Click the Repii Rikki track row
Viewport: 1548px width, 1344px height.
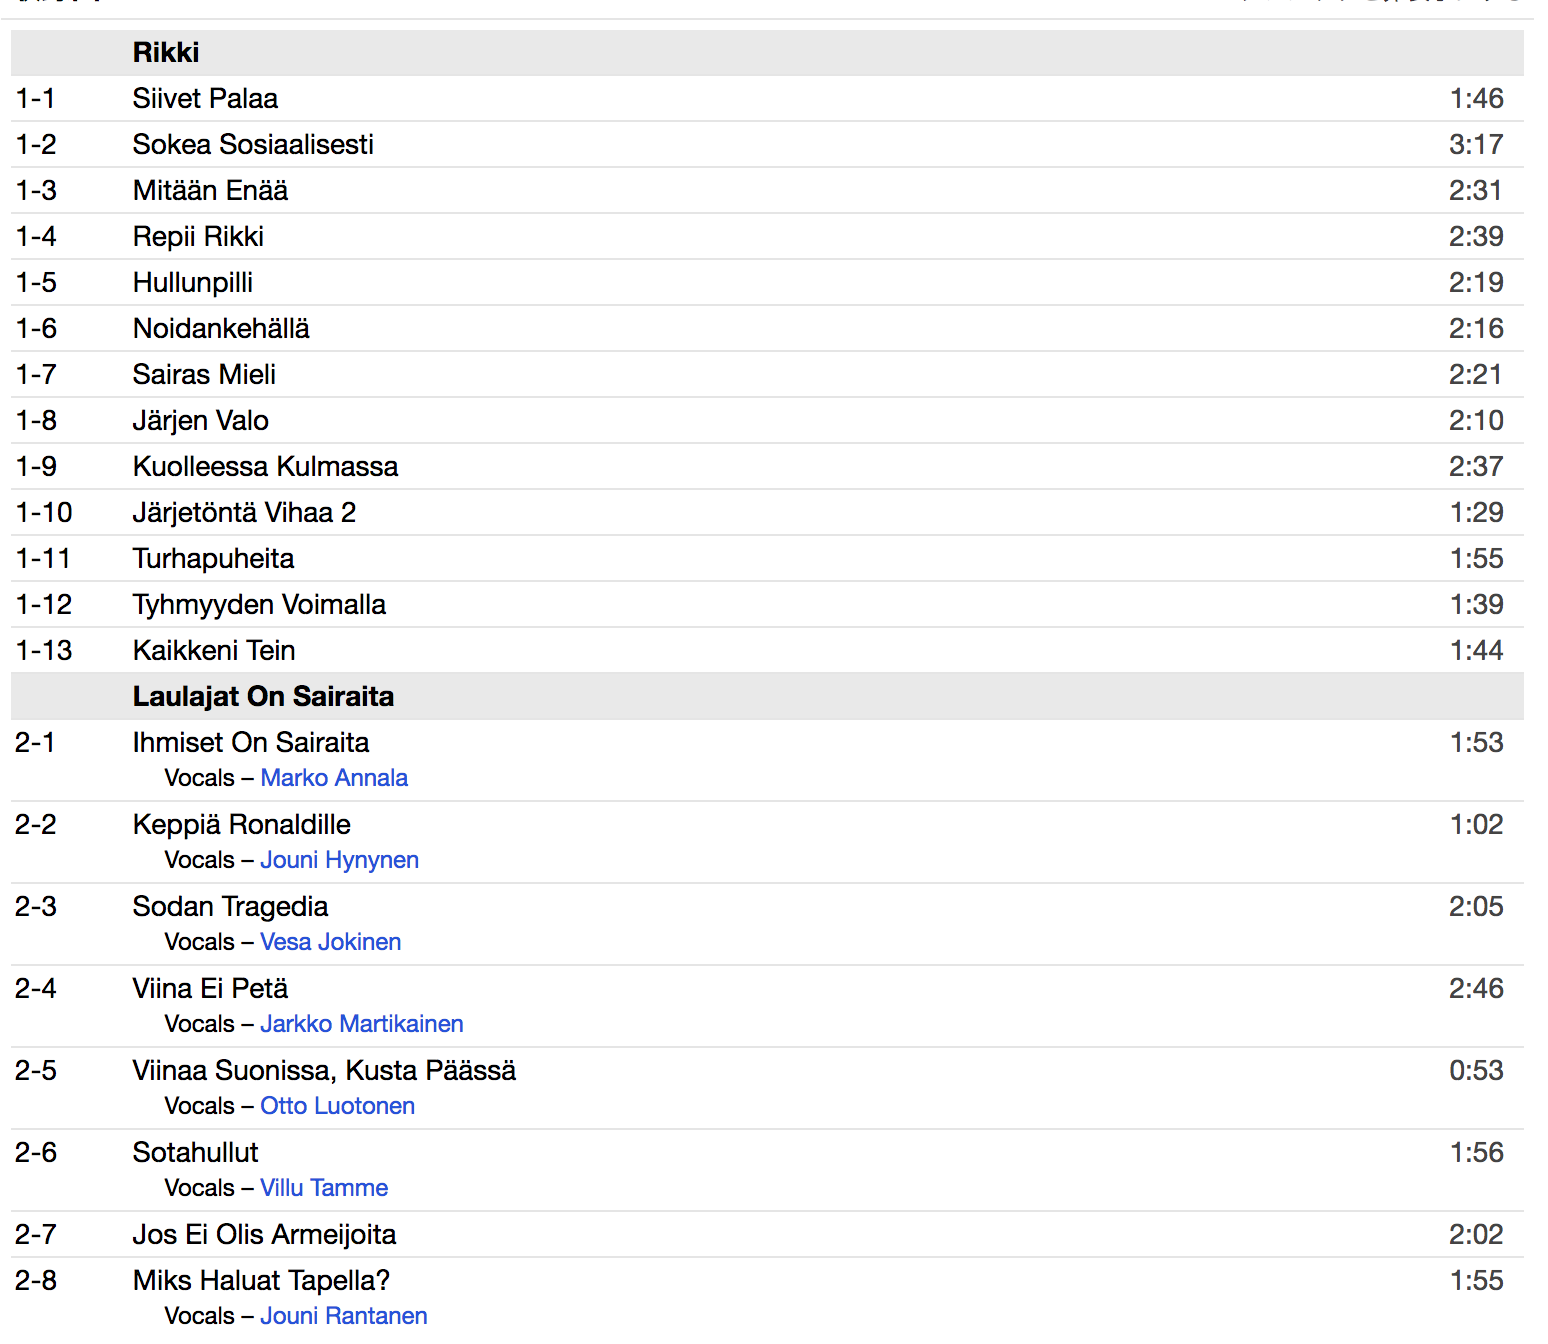pos(767,237)
